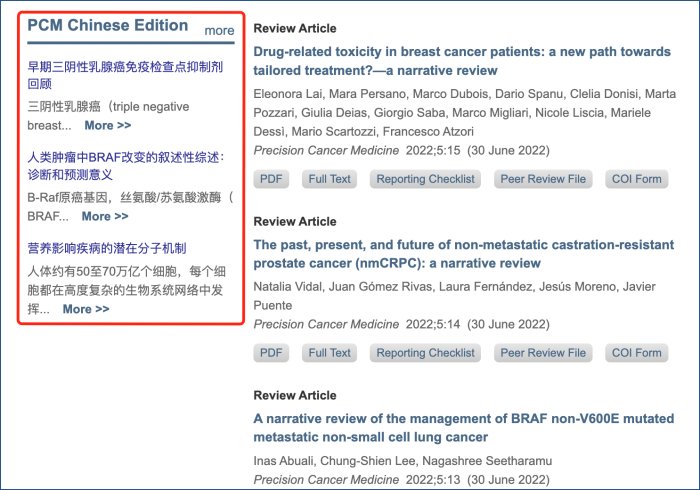Open the BRAF non-V600E lung cancer article
This screenshot has width=700, height=490.
point(464,428)
